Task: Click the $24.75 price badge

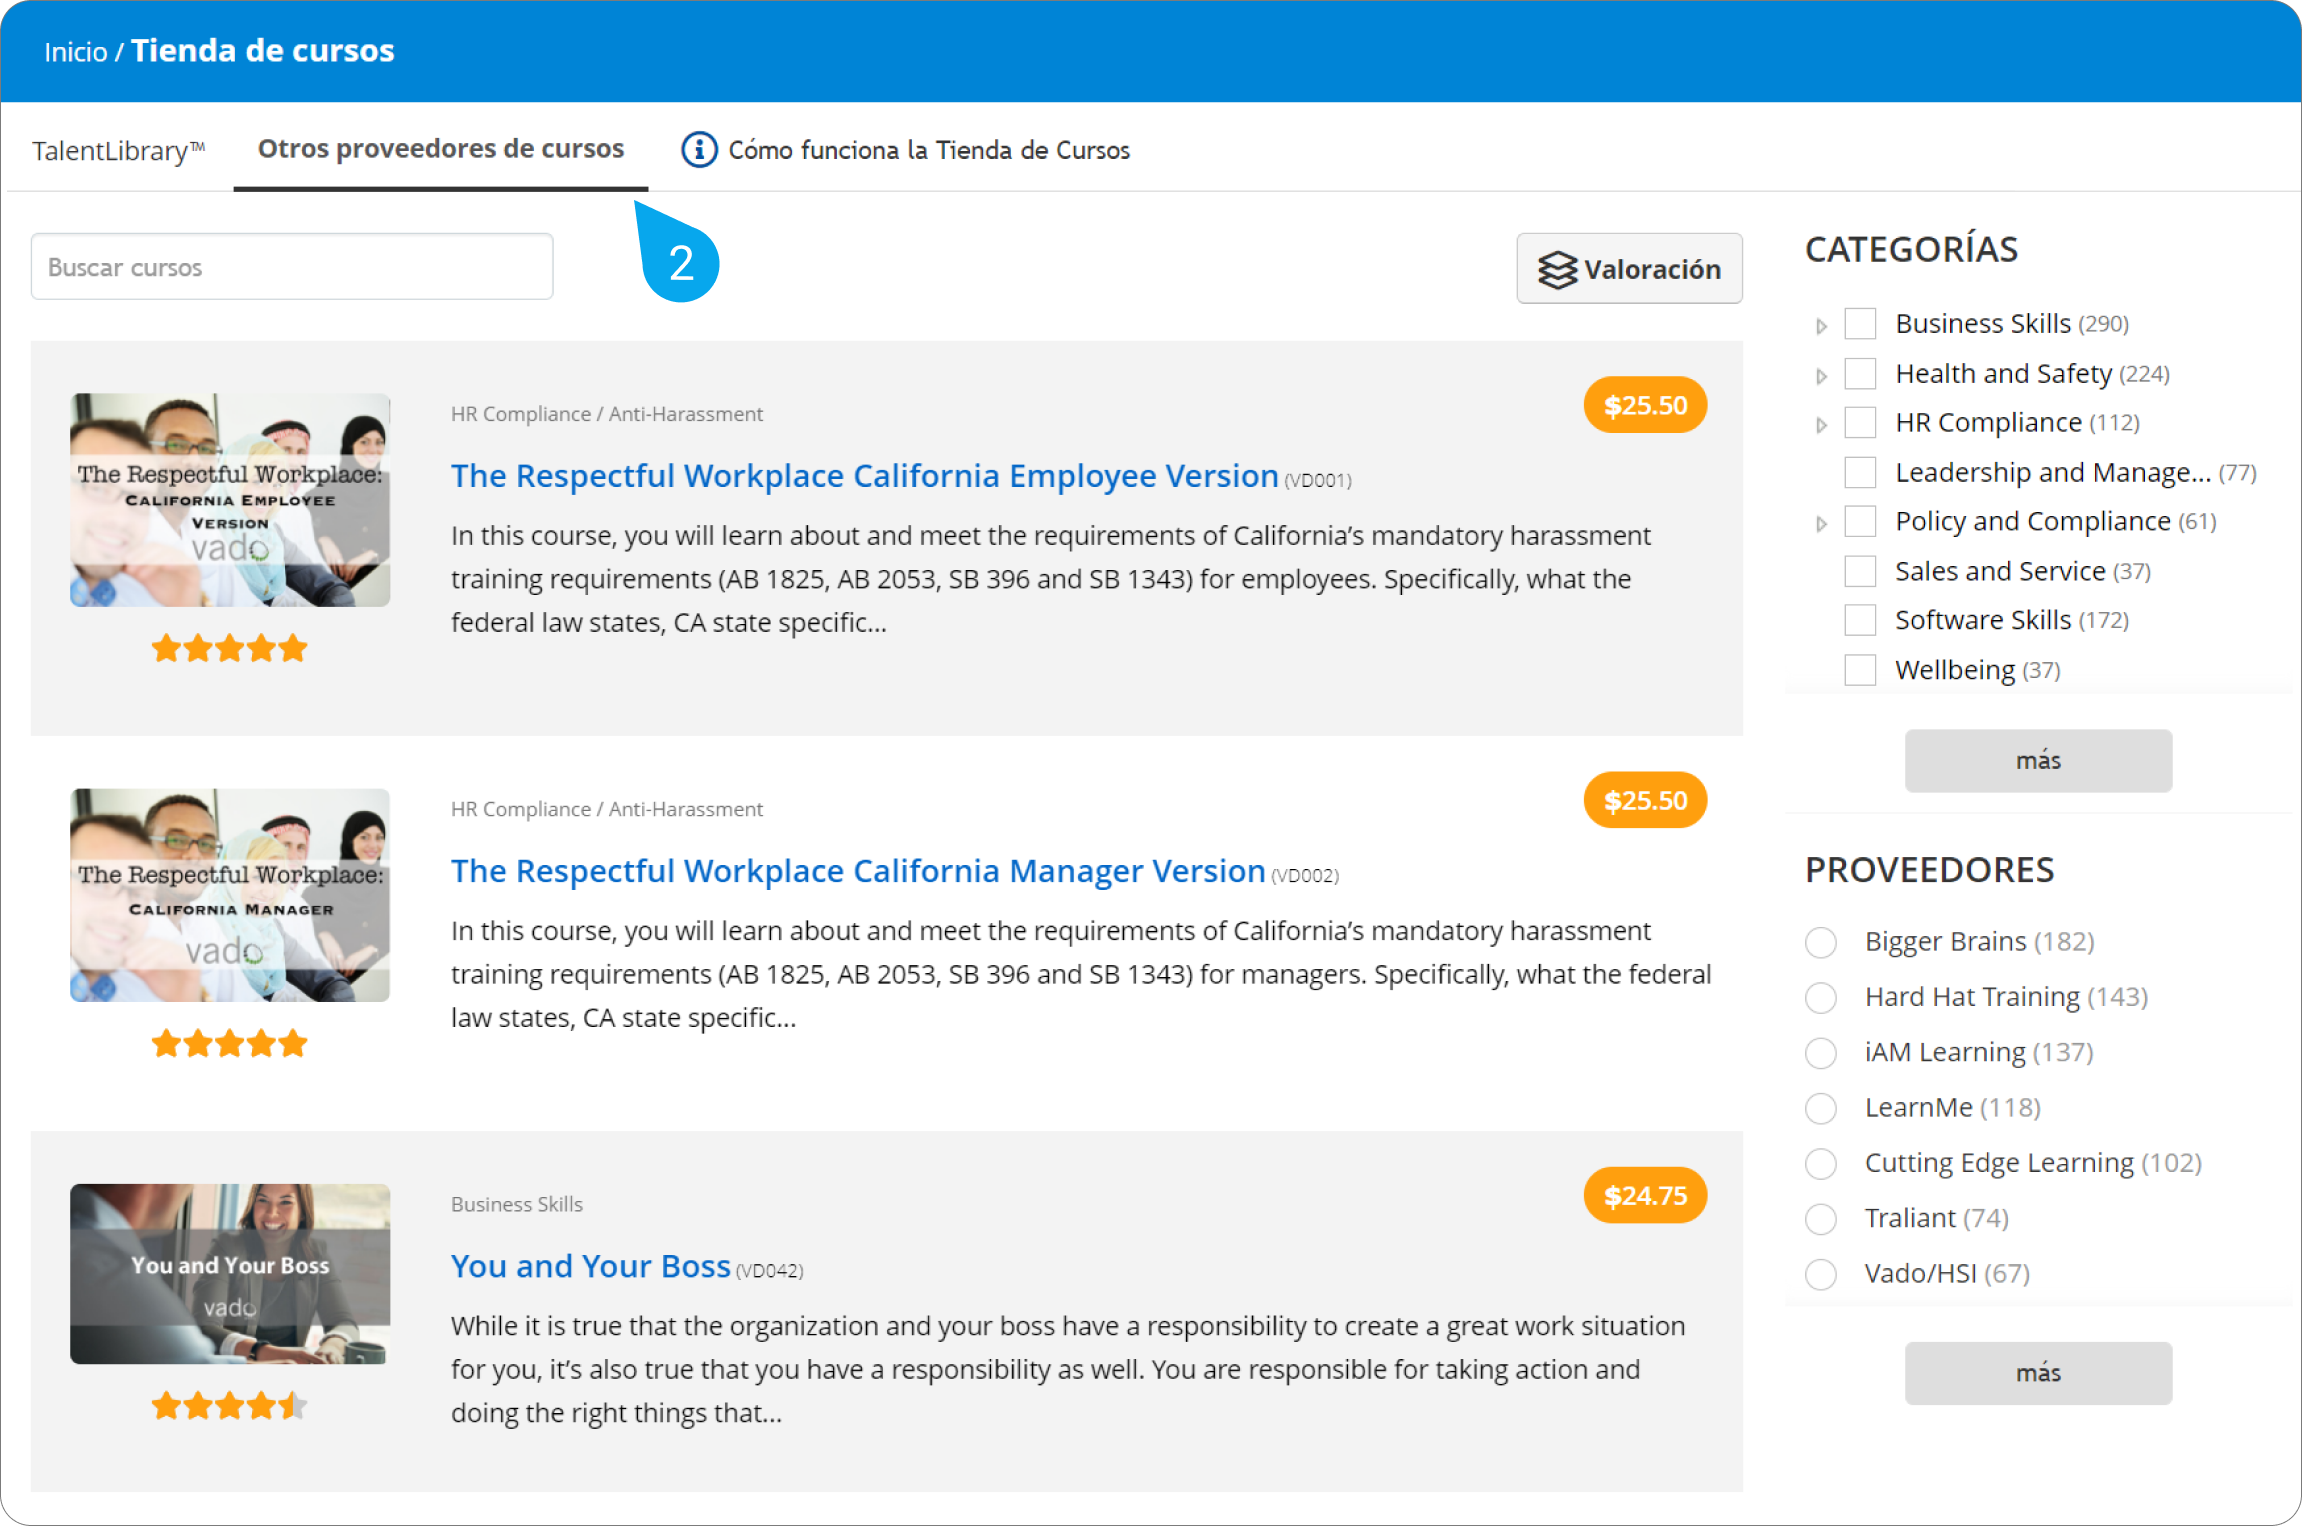Action: click(x=1645, y=1195)
